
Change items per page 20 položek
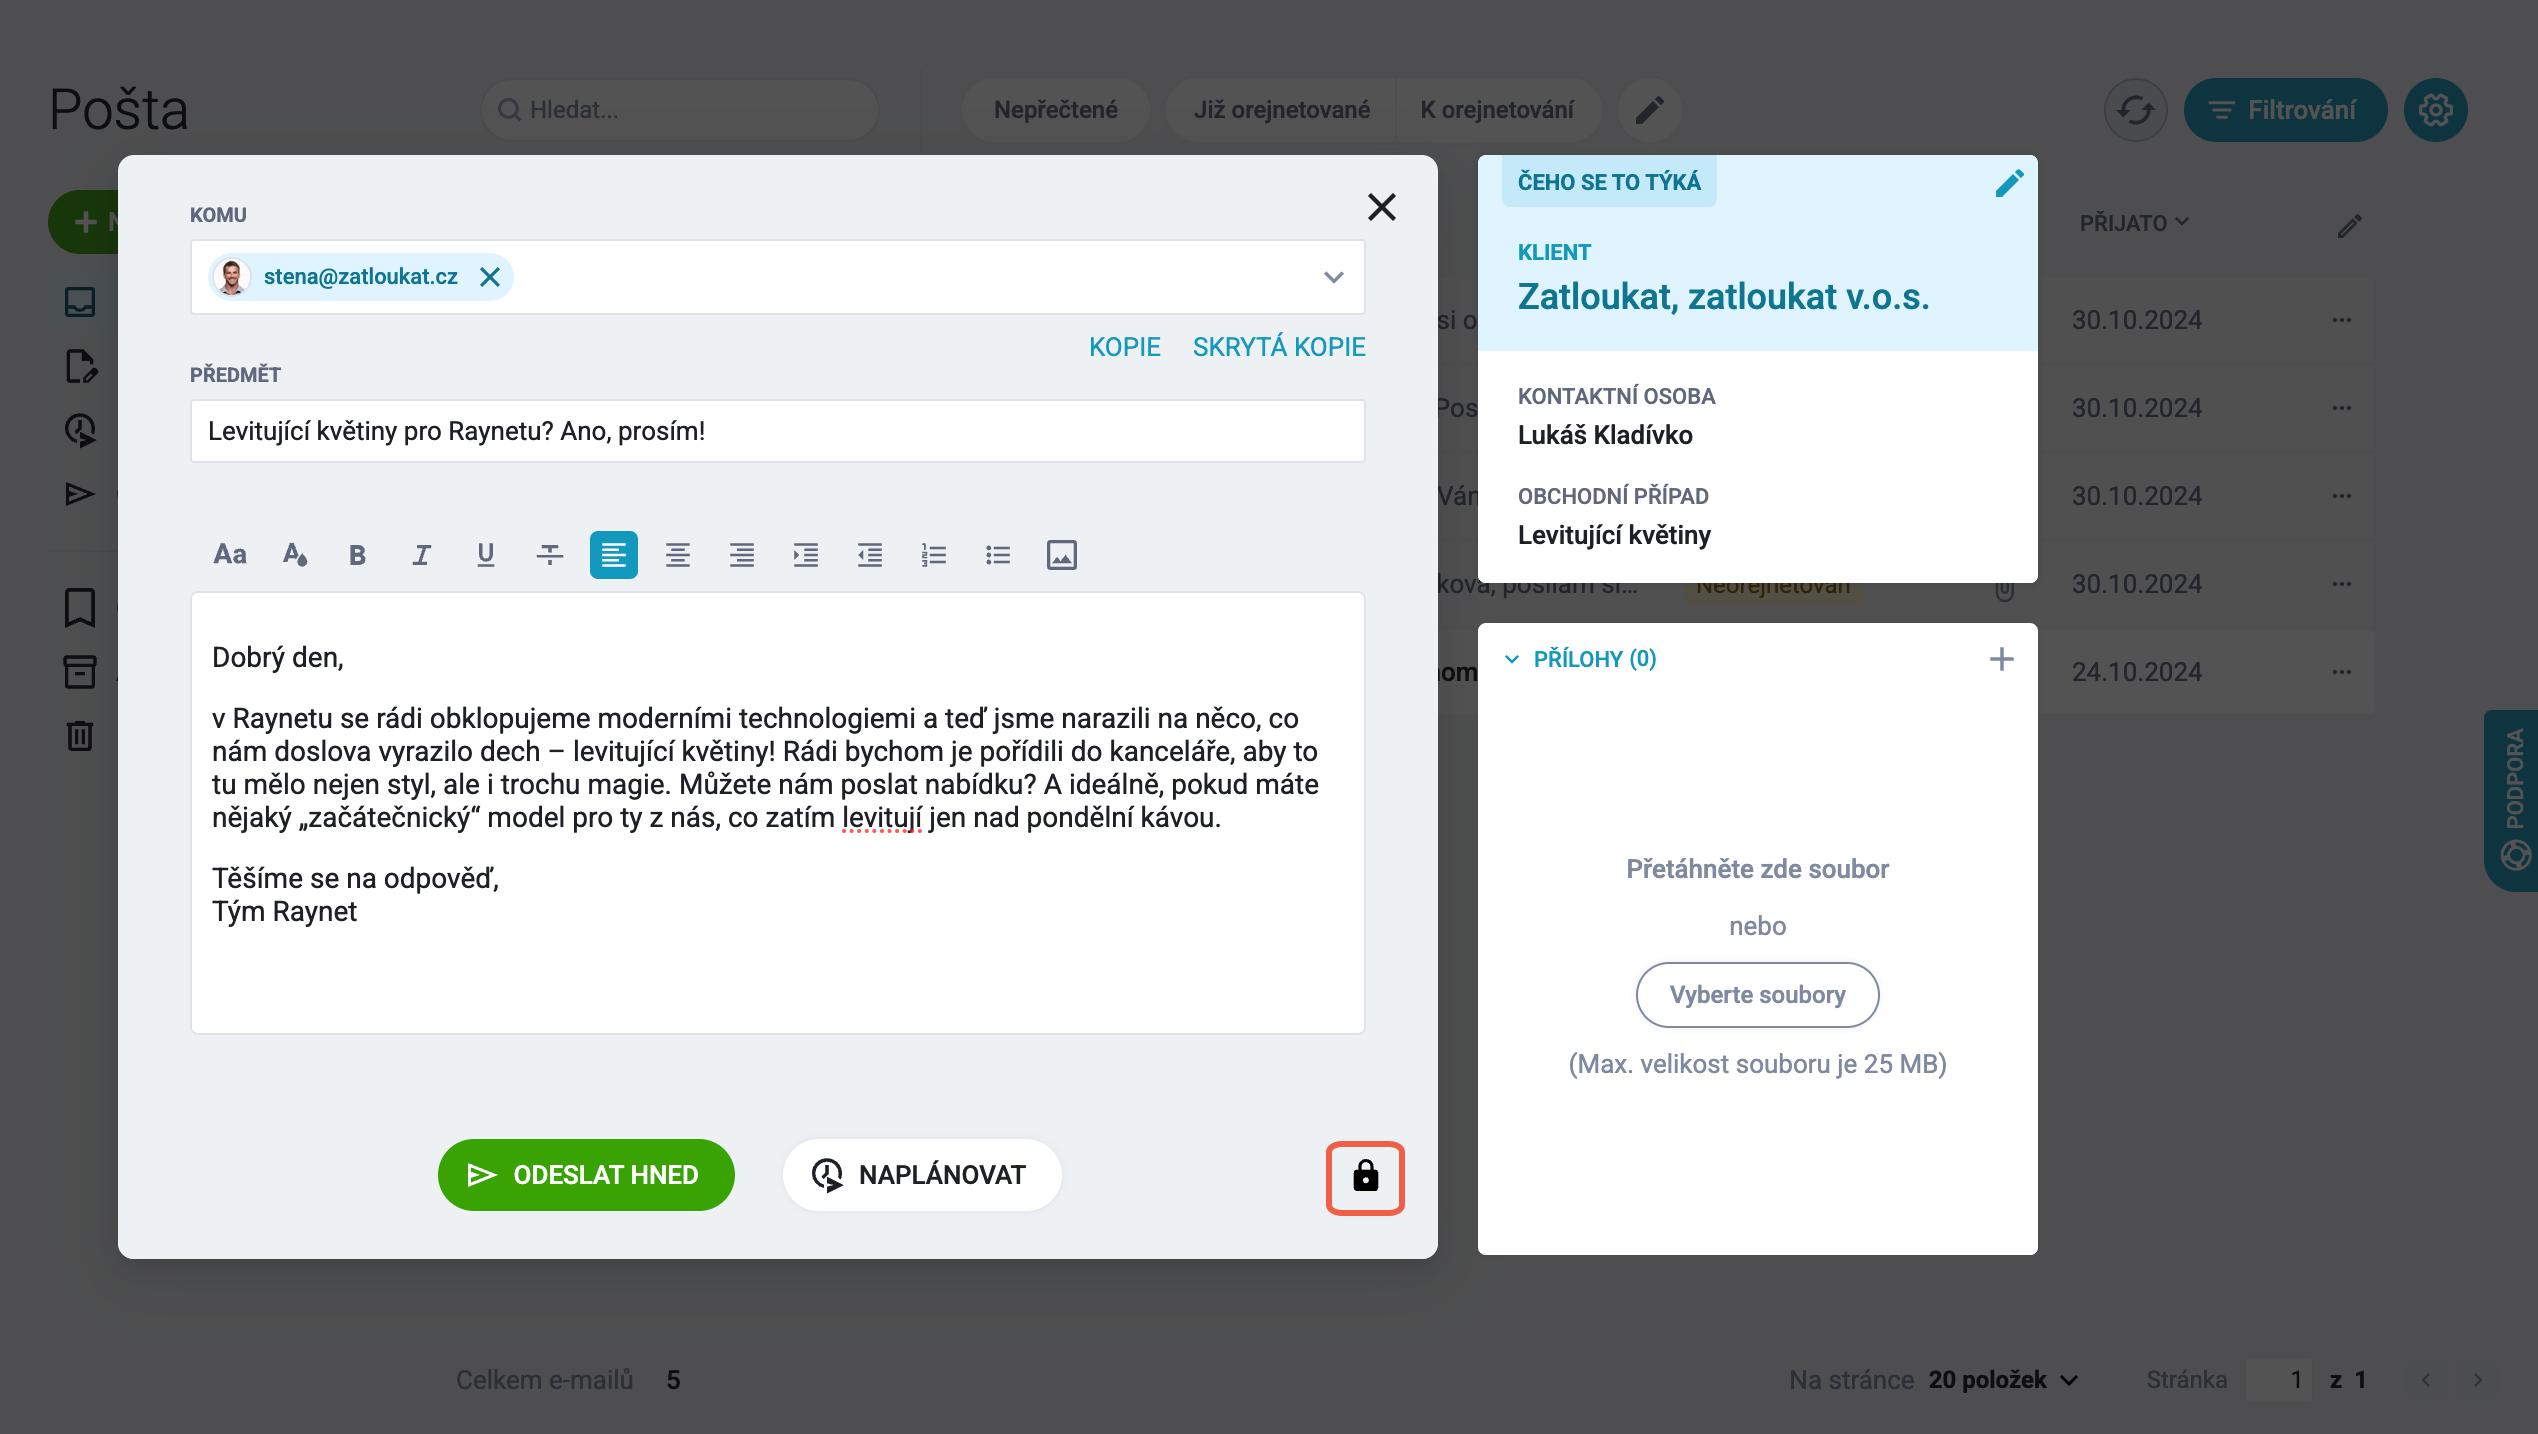click(2003, 1380)
